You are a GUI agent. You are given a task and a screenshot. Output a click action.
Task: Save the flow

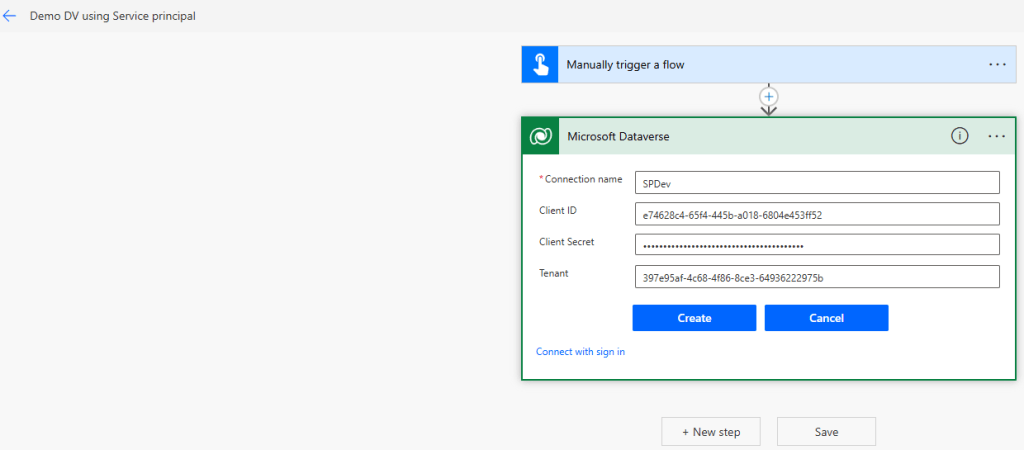826,432
